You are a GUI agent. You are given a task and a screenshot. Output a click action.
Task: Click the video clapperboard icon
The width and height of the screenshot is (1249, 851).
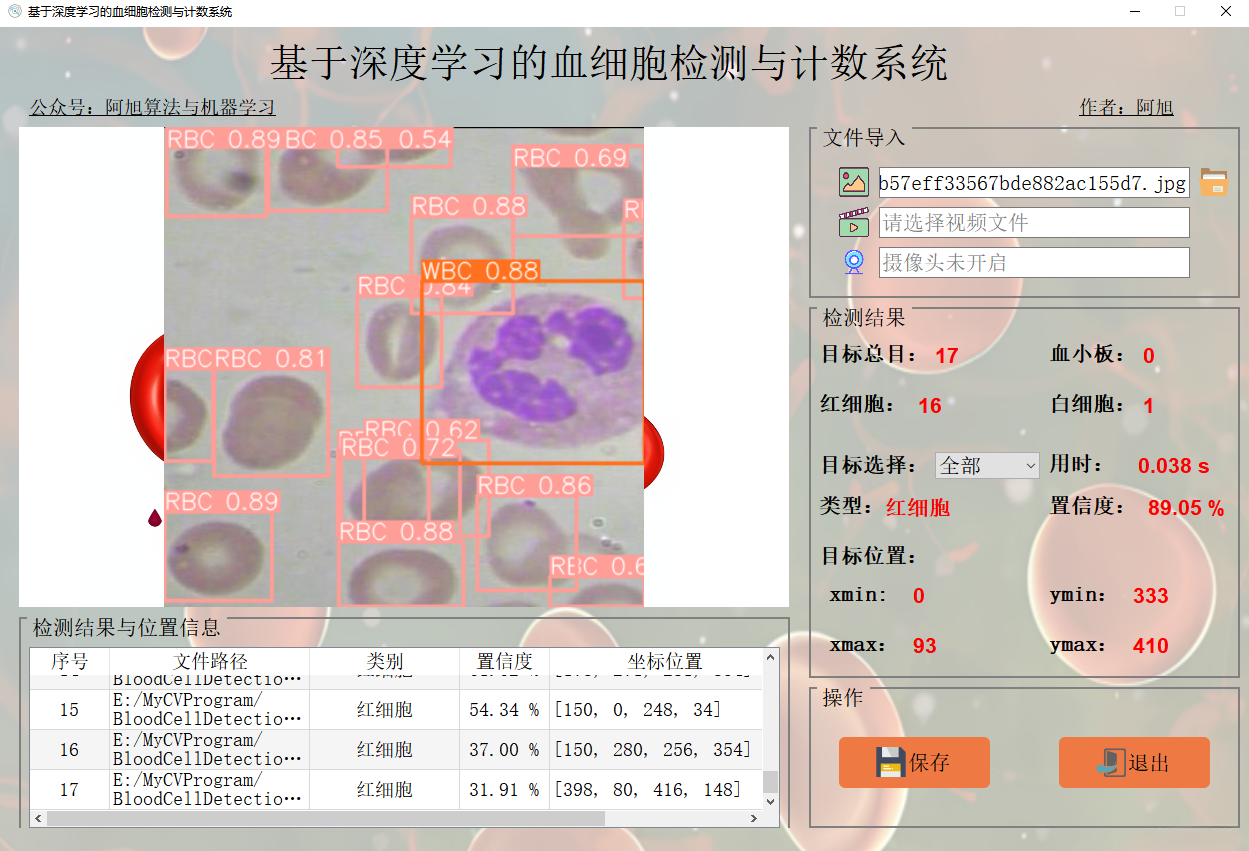(x=853, y=222)
